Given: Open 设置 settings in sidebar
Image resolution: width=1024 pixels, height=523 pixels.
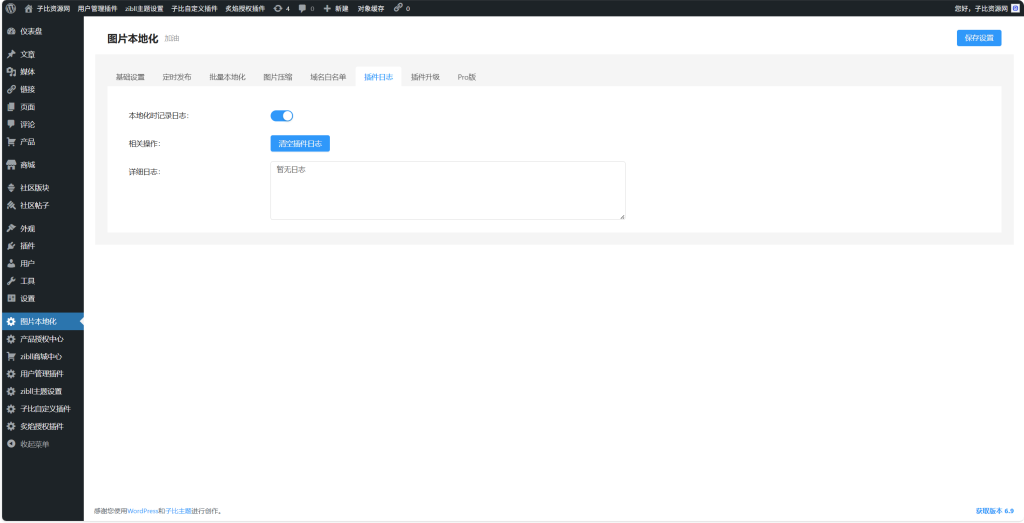Looking at the screenshot, I should [x=27, y=298].
